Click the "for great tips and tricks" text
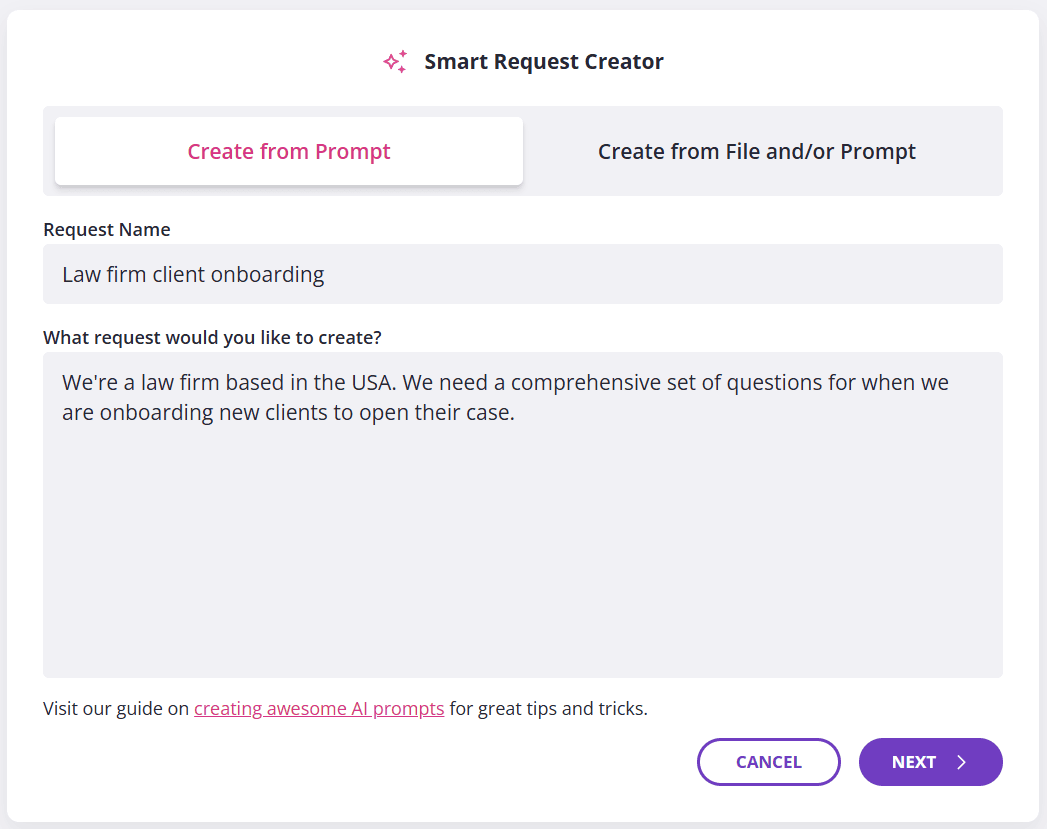This screenshot has width=1047, height=829. (x=548, y=709)
